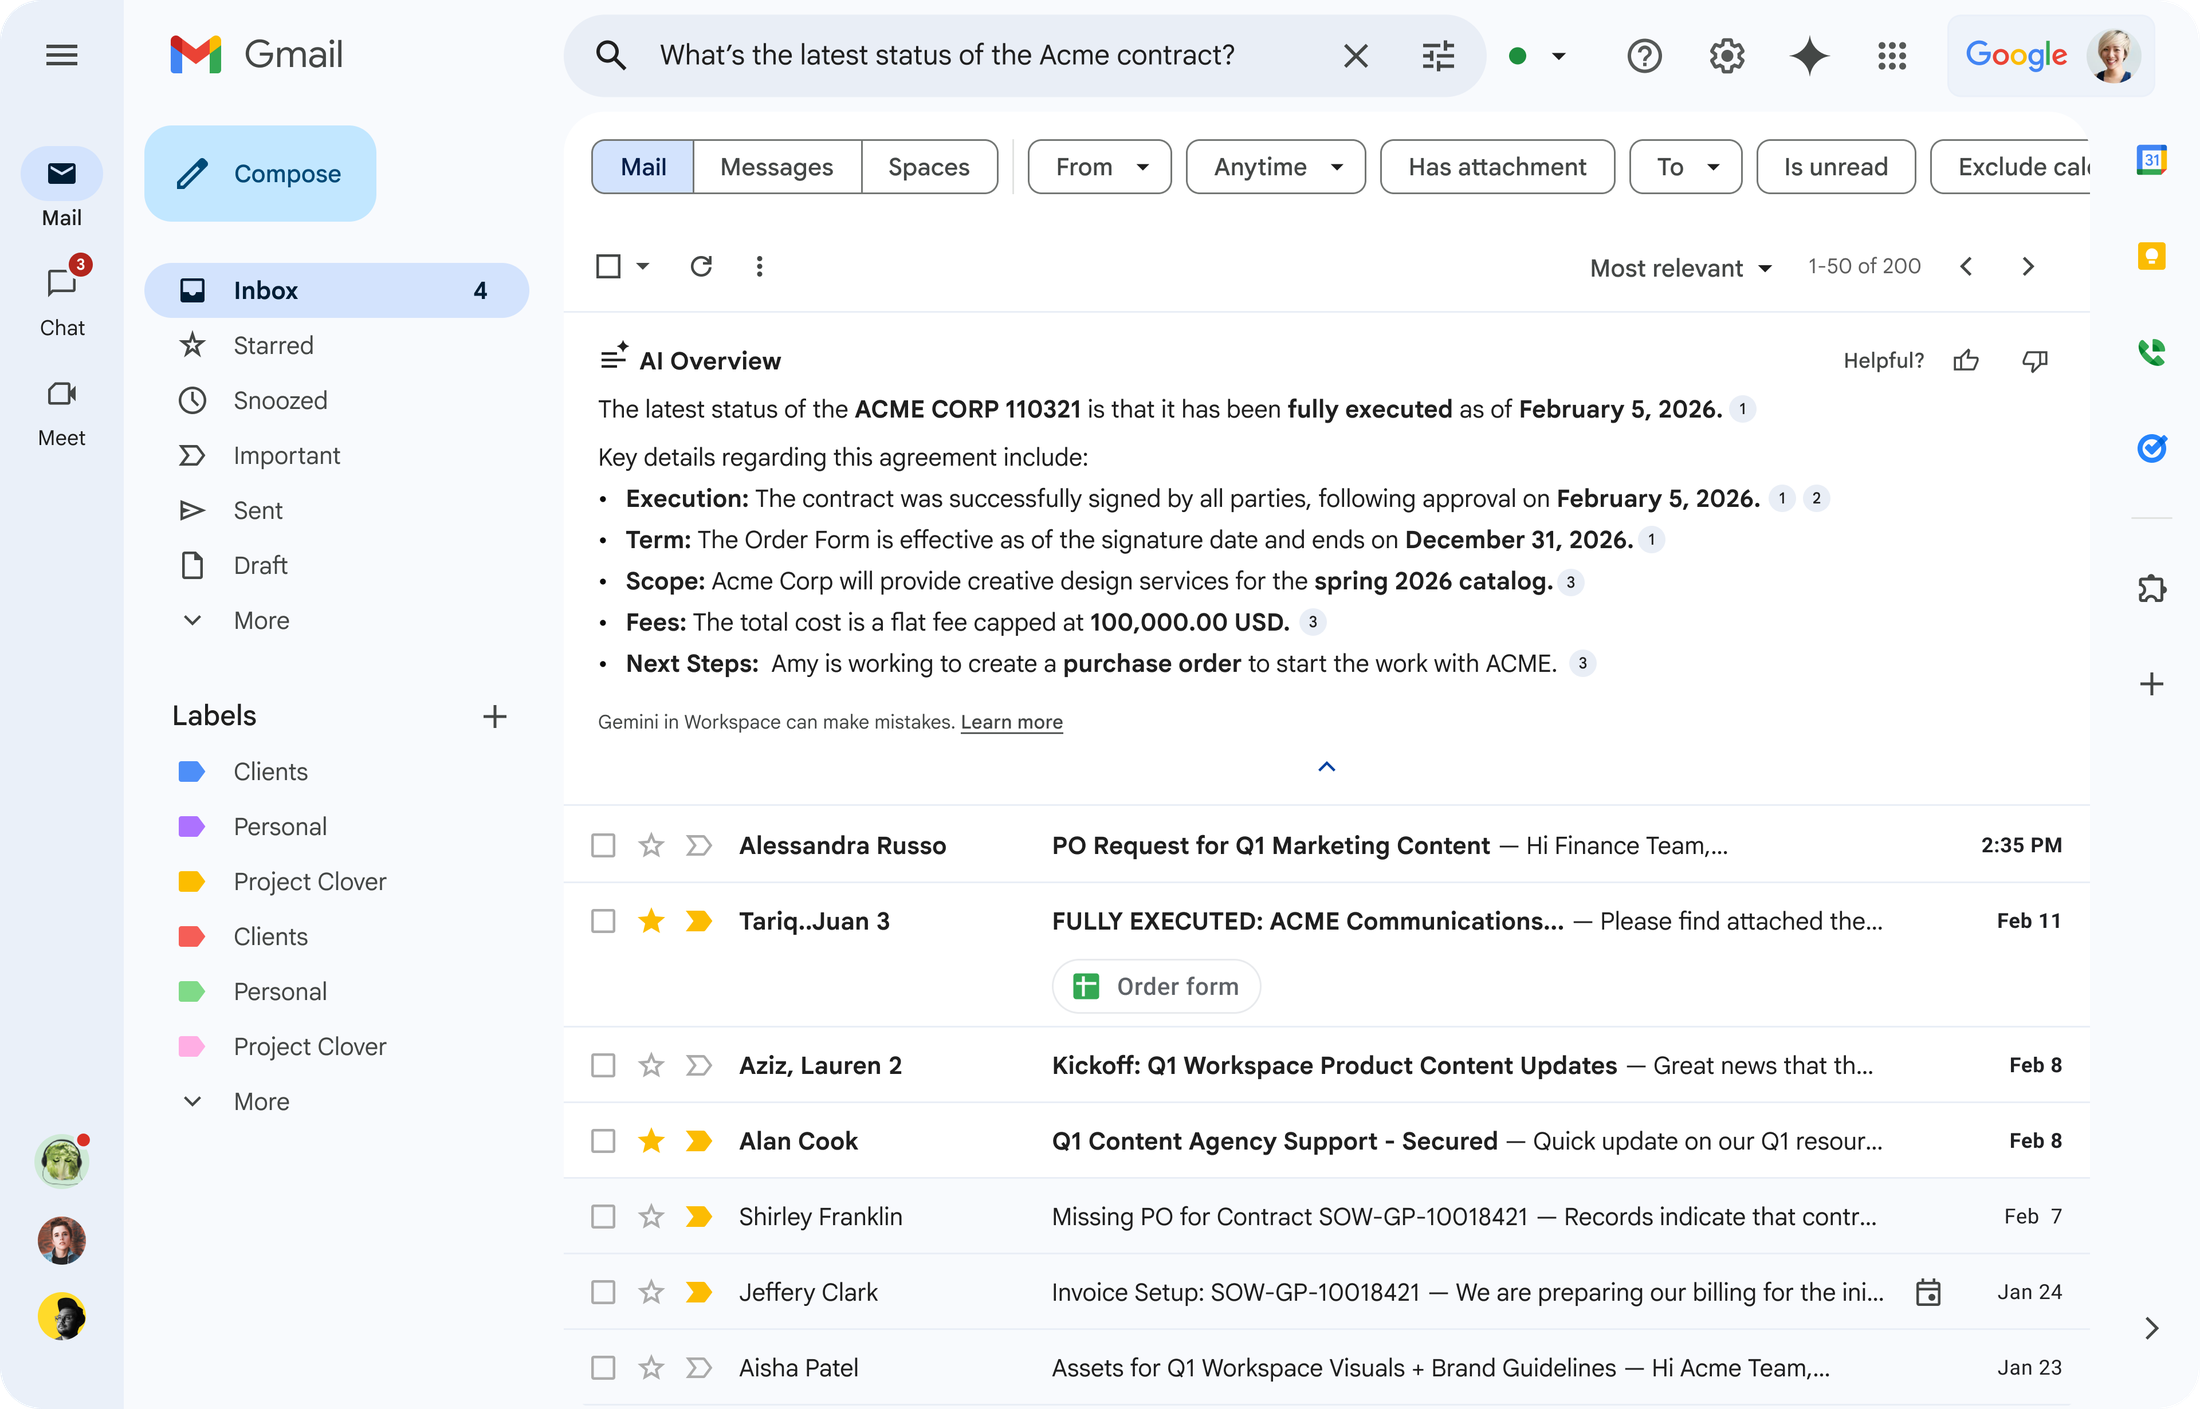Open Google Tasks in the side panel

point(2152,448)
